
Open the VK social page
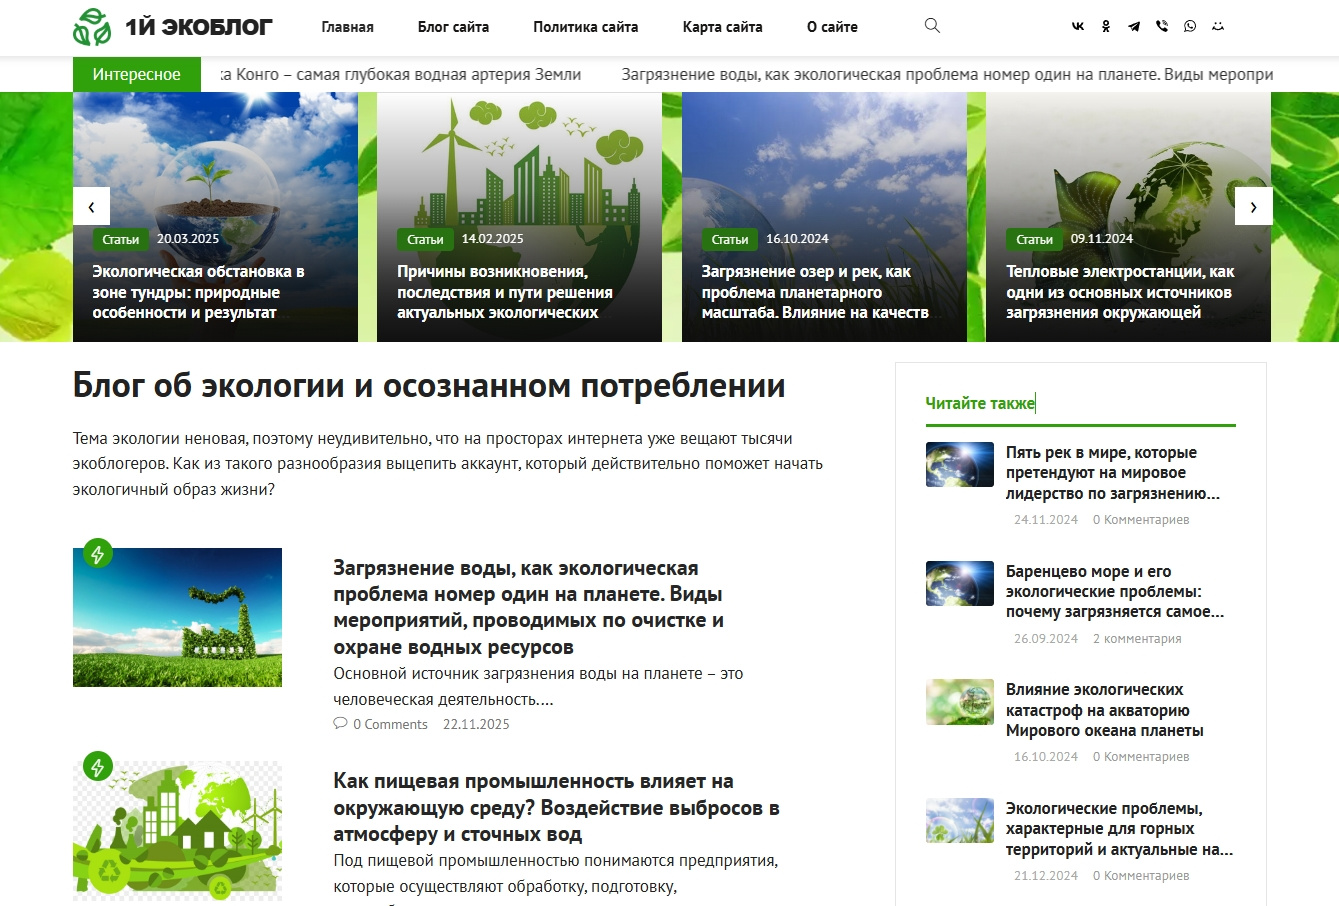tap(1078, 27)
